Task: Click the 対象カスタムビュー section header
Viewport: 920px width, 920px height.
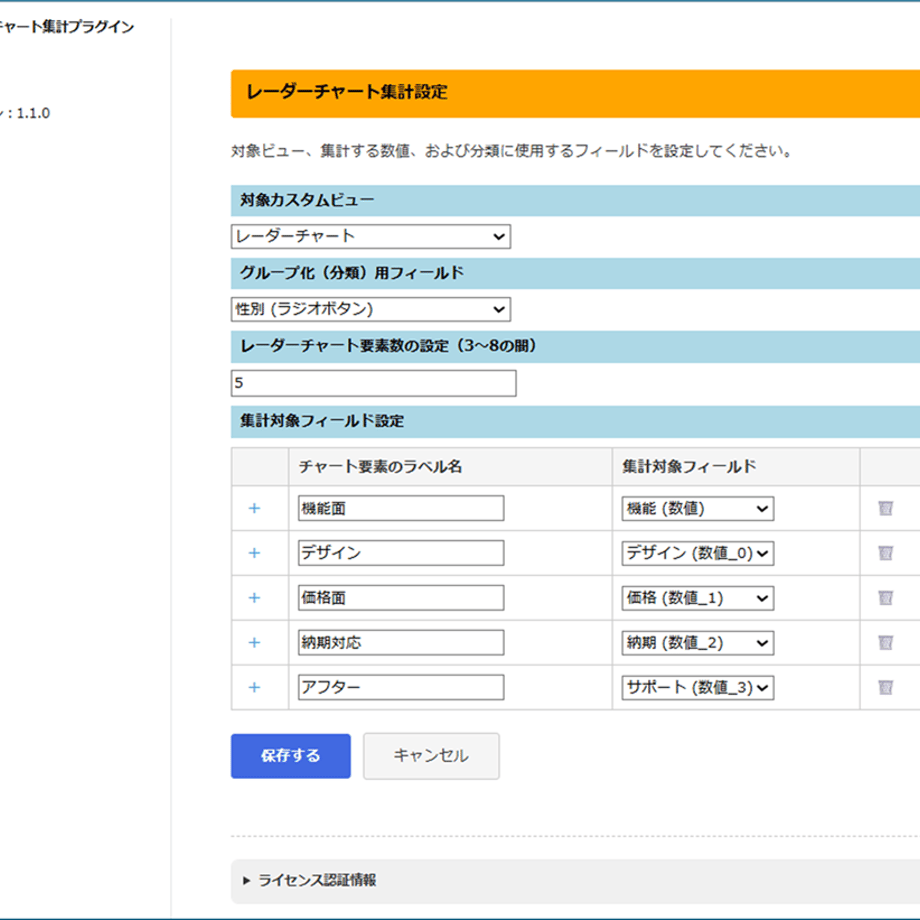Action: pyautogui.click(x=575, y=201)
